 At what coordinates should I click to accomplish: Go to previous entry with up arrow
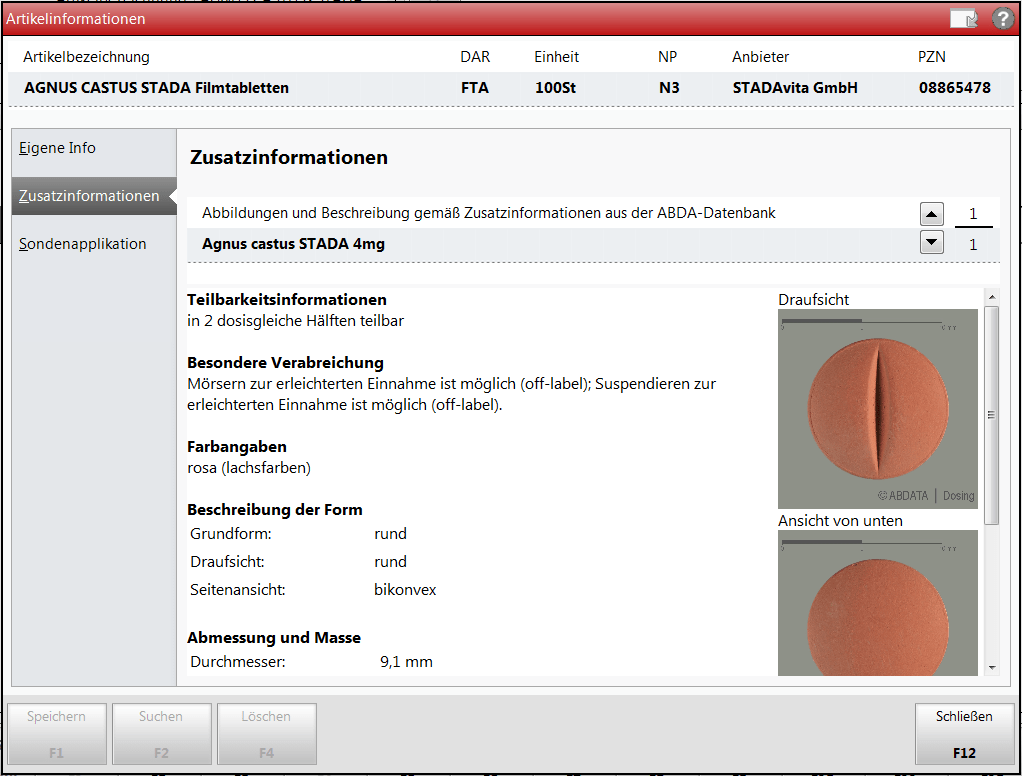pyautogui.click(x=932, y=214)
